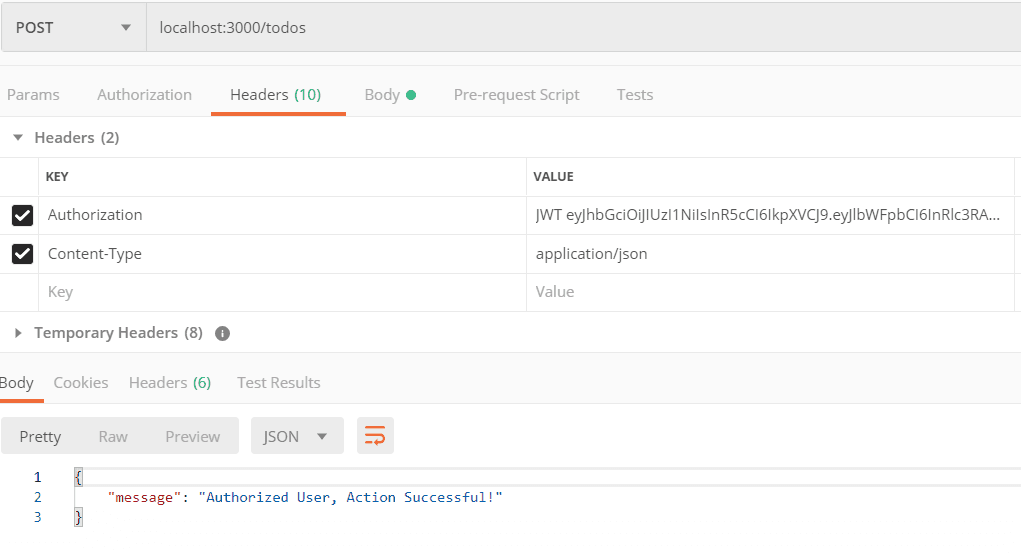Viewport: 1021px width, 553px height.
Task: Open the Test Results tab
Action: coord(279,382)
